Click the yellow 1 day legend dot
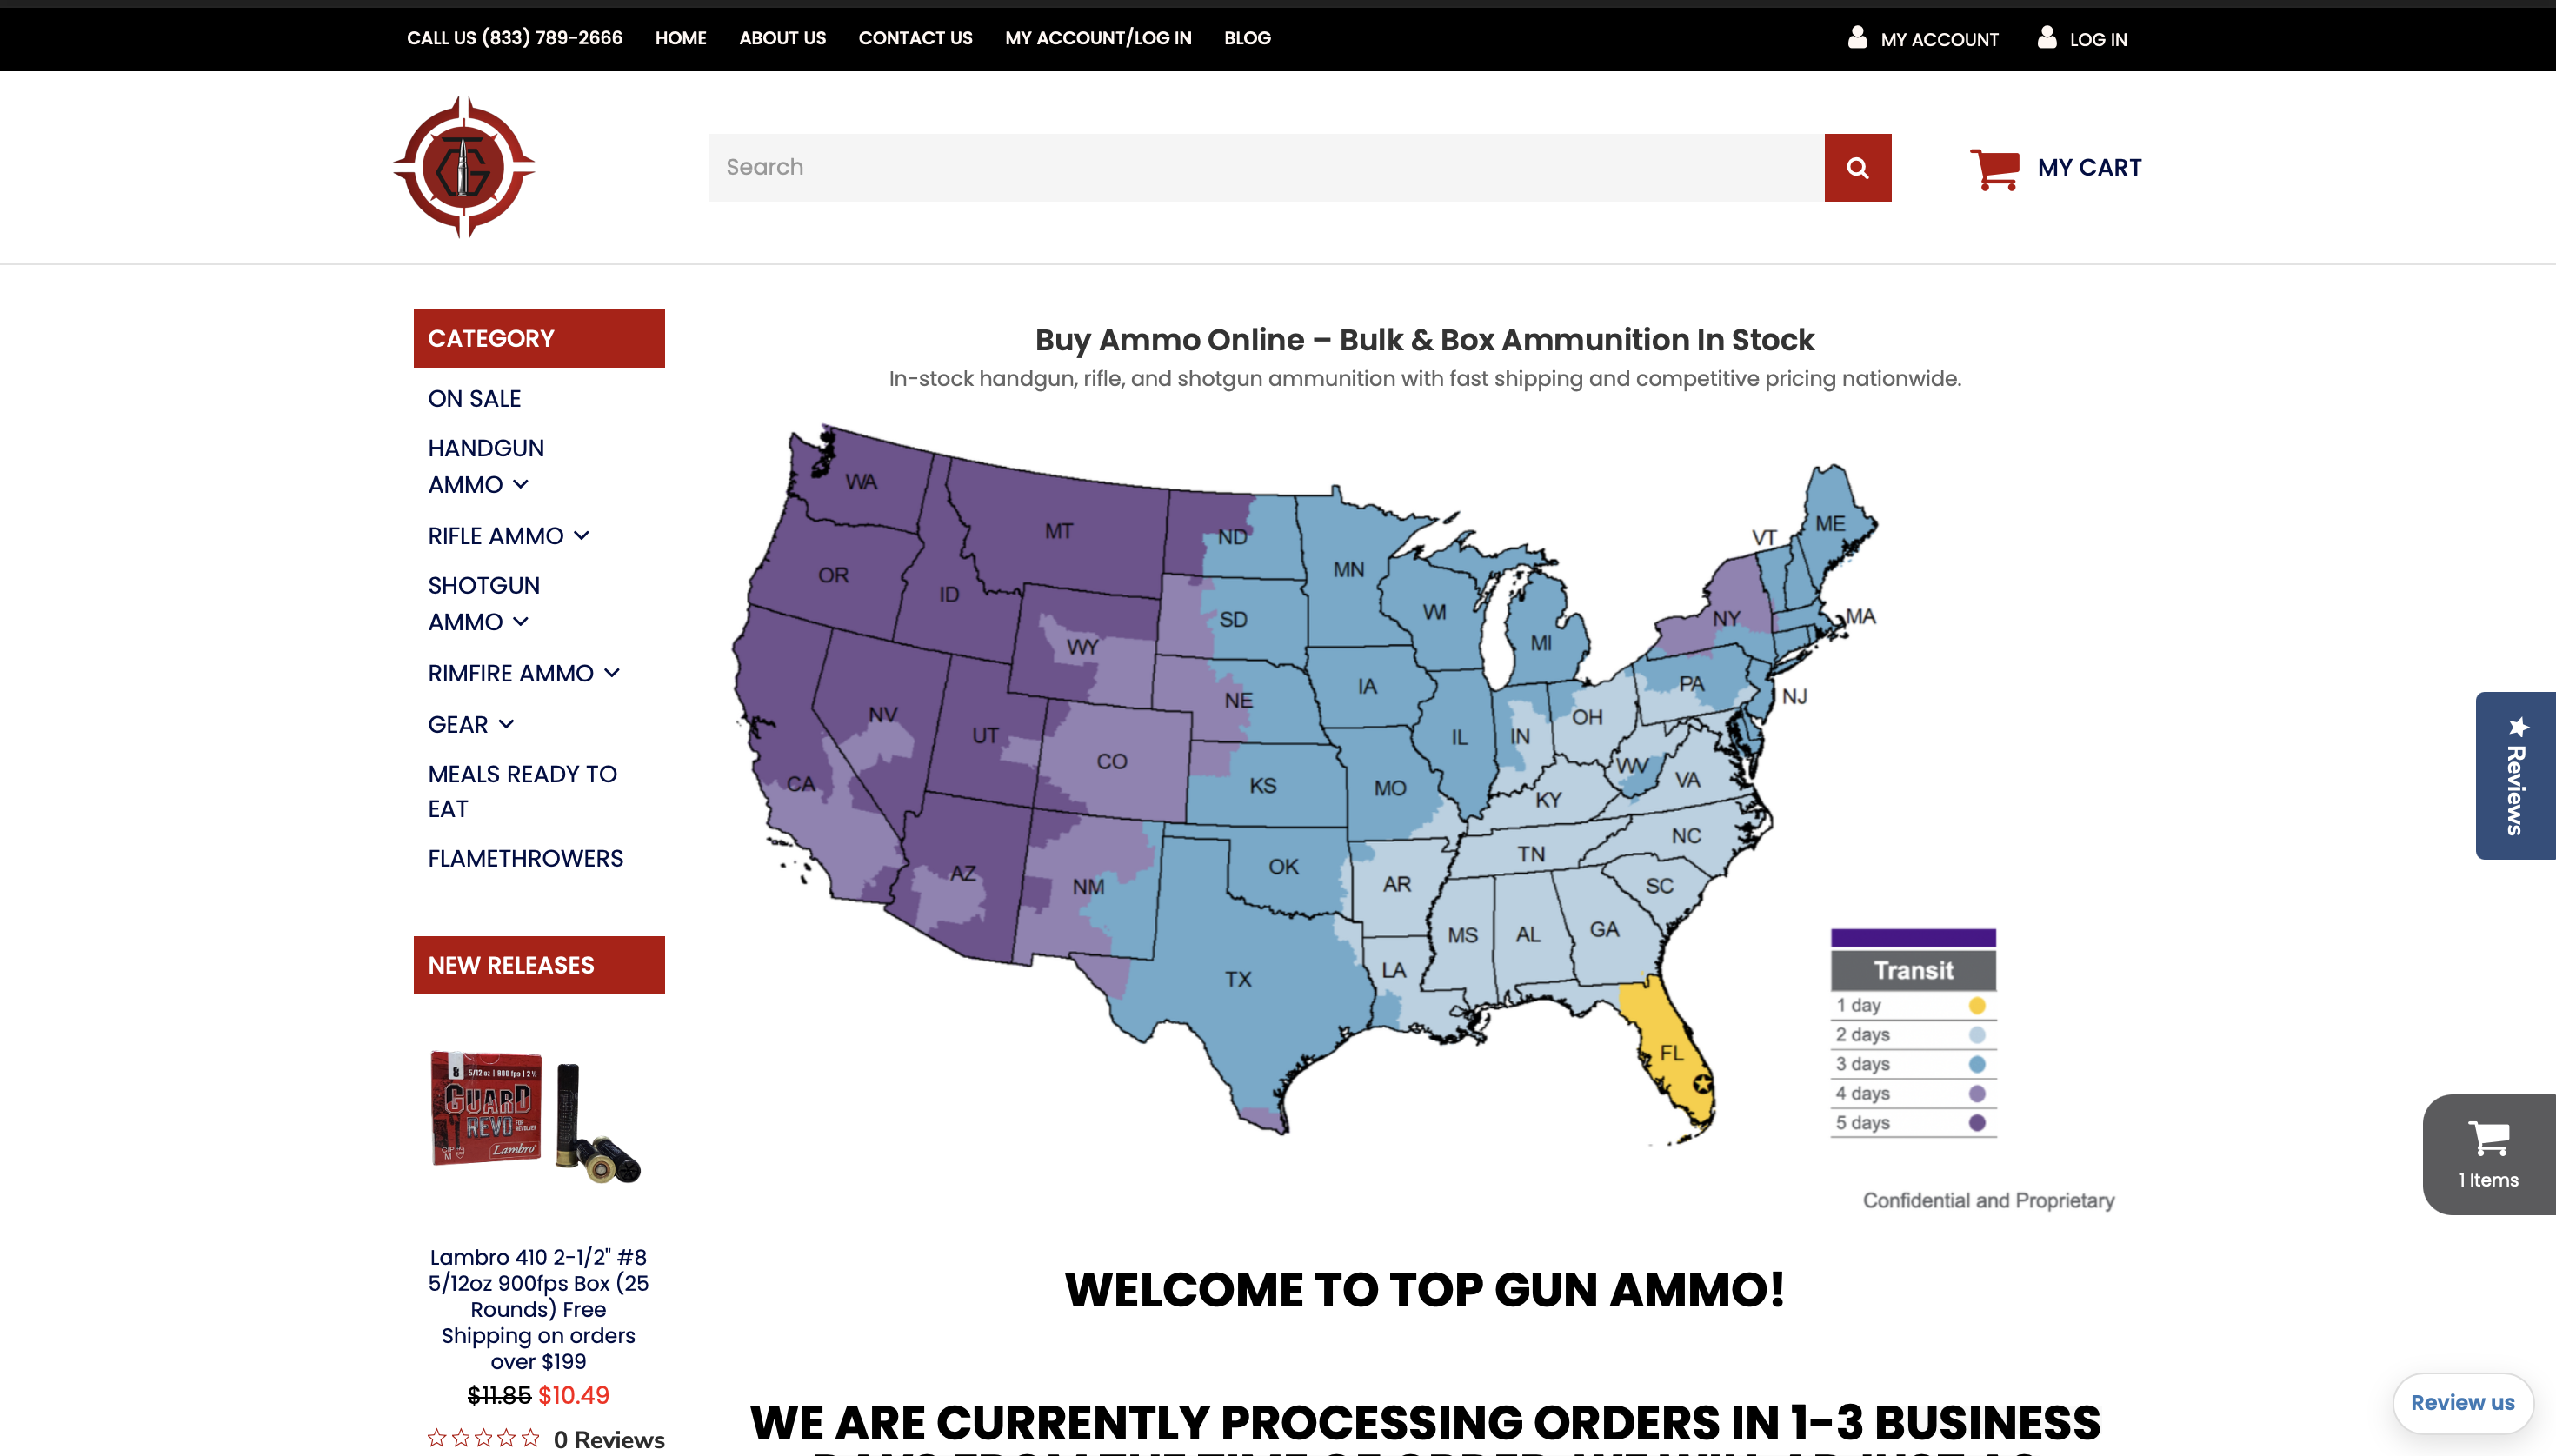2556x1456 pixels. point(1976,1005)
